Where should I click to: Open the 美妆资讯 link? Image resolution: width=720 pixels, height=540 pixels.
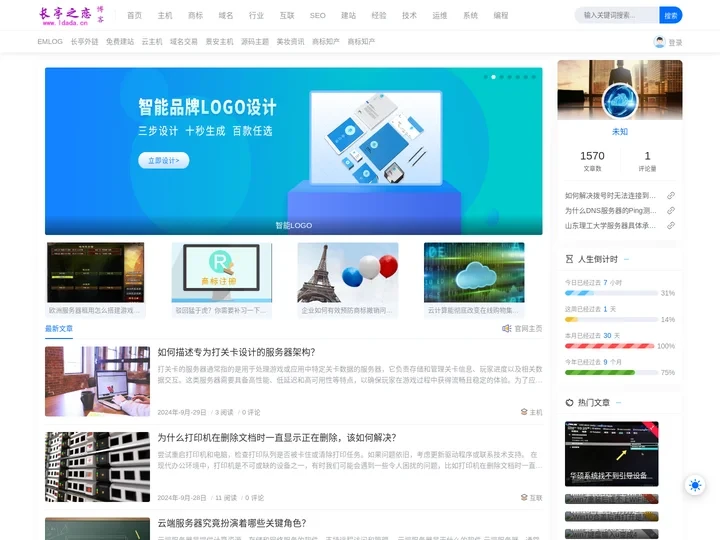[x=290, y=41]
